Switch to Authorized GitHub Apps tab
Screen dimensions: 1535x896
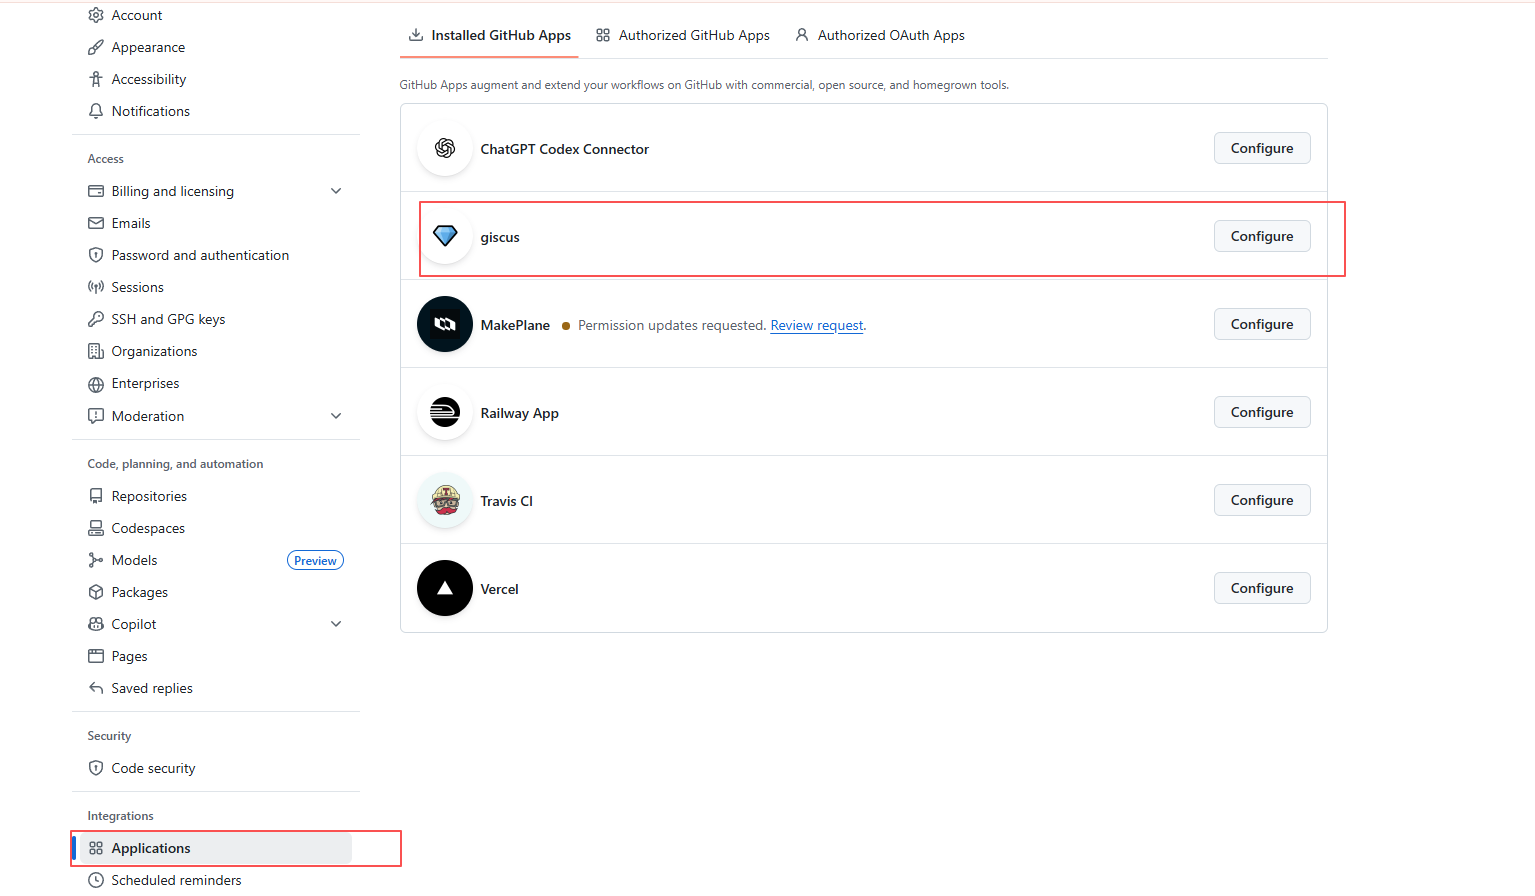click(683, 35)
